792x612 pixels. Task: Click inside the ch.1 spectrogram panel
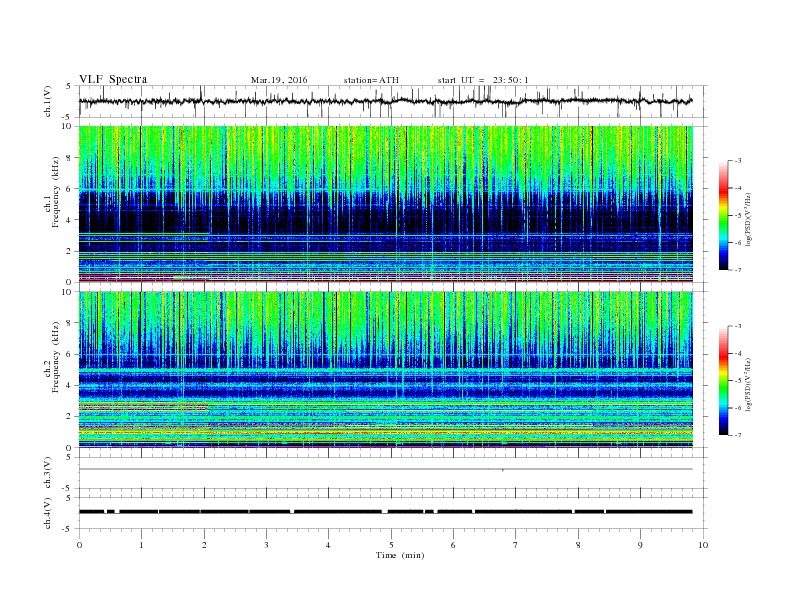(386, 204)
